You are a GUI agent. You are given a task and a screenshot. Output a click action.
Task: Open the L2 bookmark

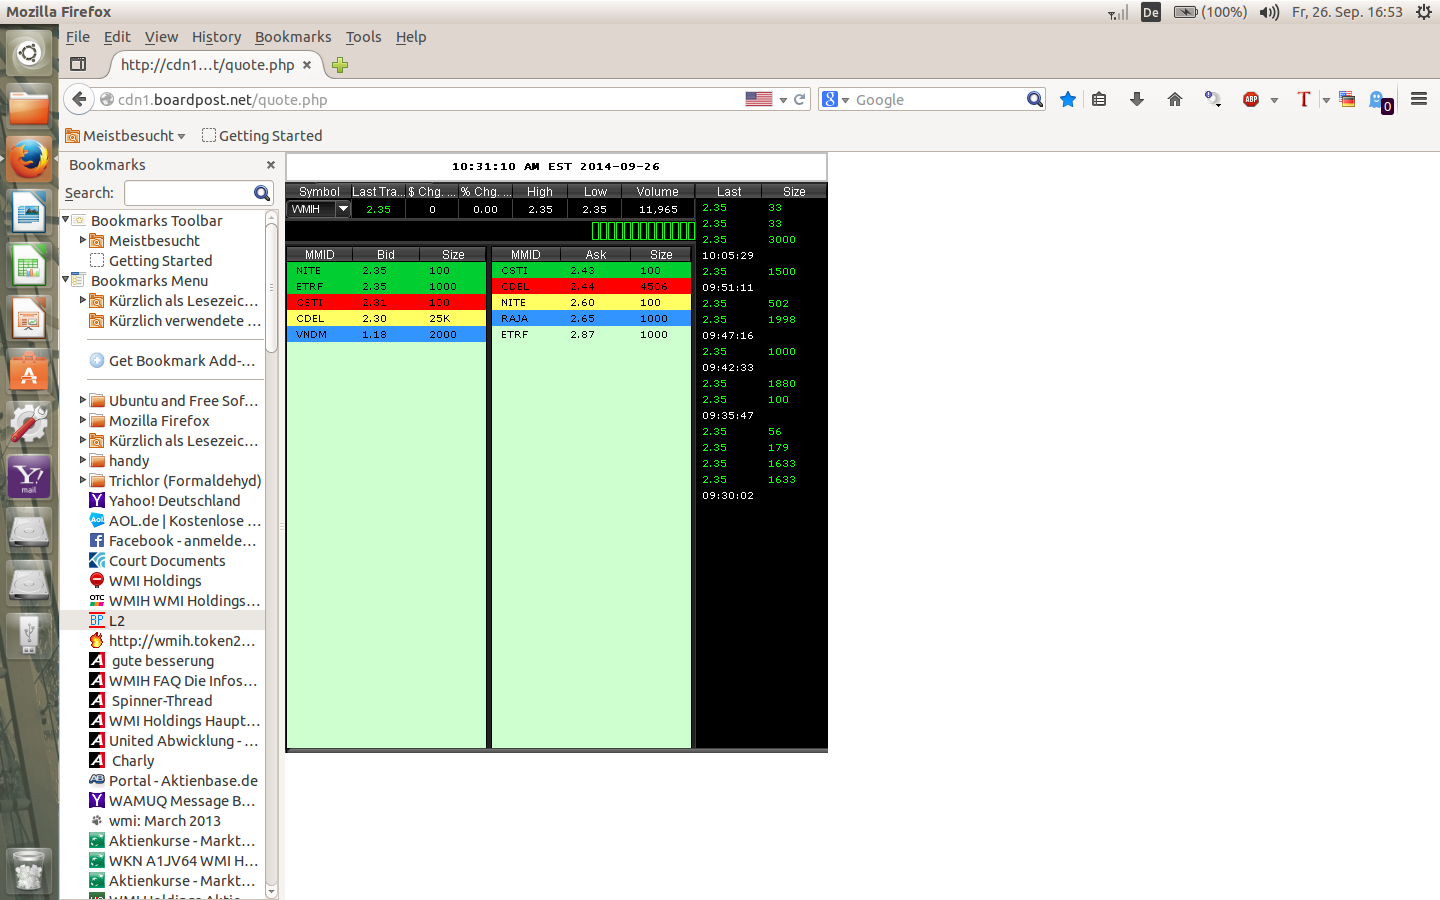pyautogui.click(x=107, y=620)
